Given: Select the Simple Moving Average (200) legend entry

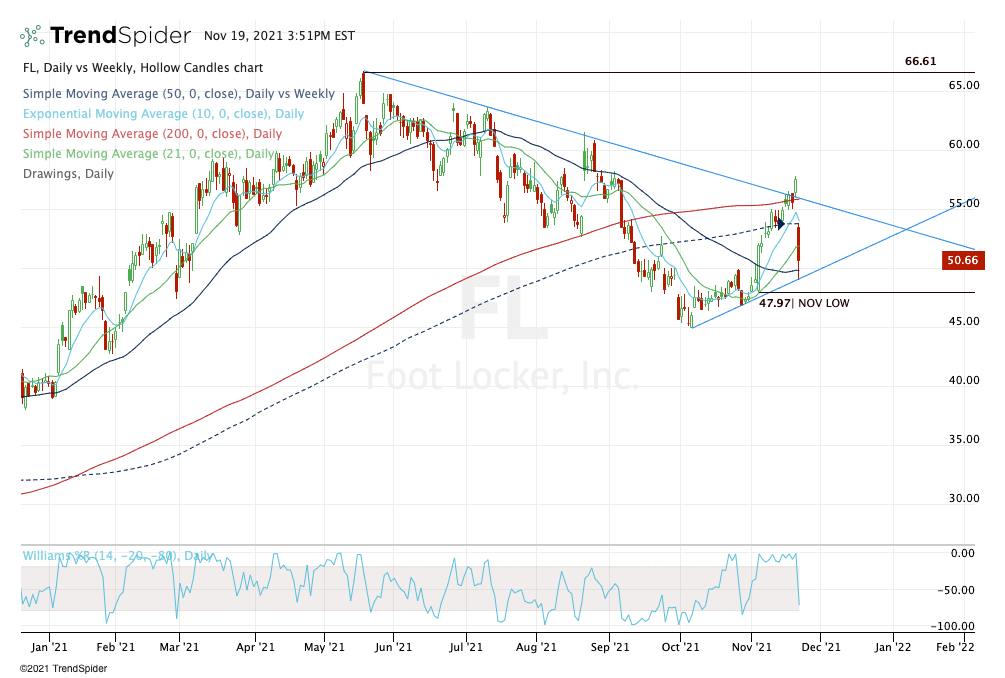Looking at the screenshot, I should pos(153,133).
